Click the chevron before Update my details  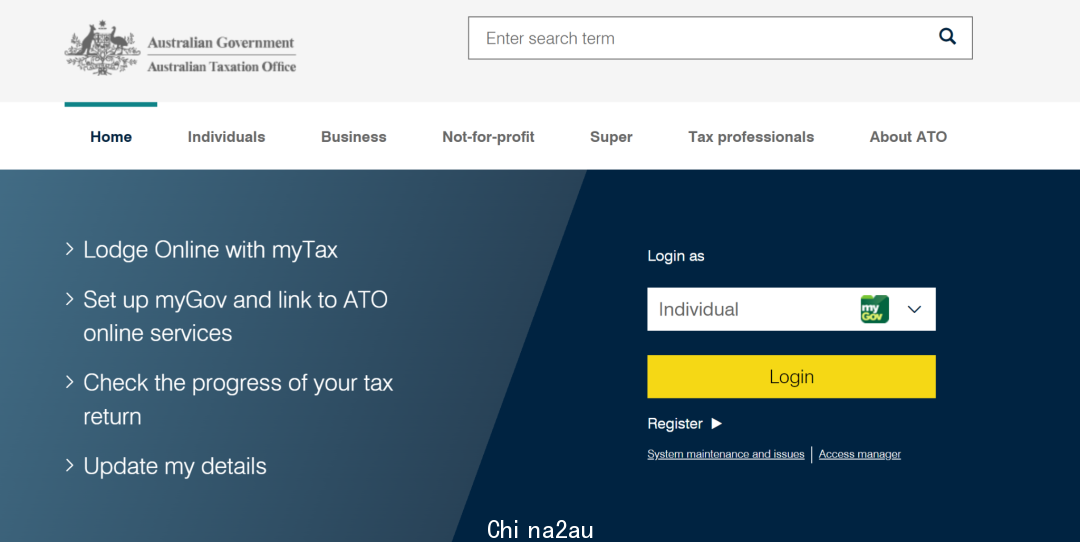(70, 465)
